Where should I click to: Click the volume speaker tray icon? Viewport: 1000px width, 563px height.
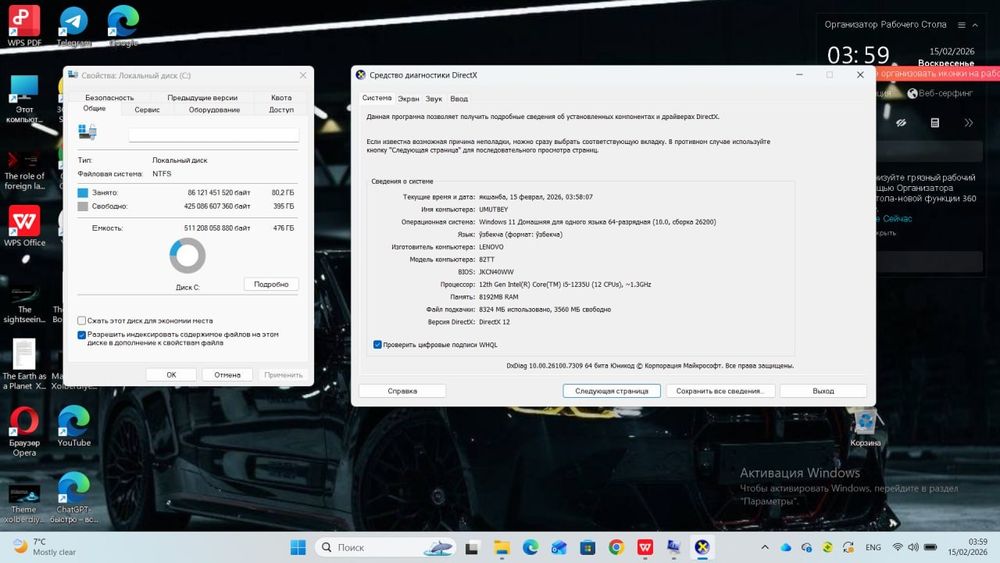913,547
